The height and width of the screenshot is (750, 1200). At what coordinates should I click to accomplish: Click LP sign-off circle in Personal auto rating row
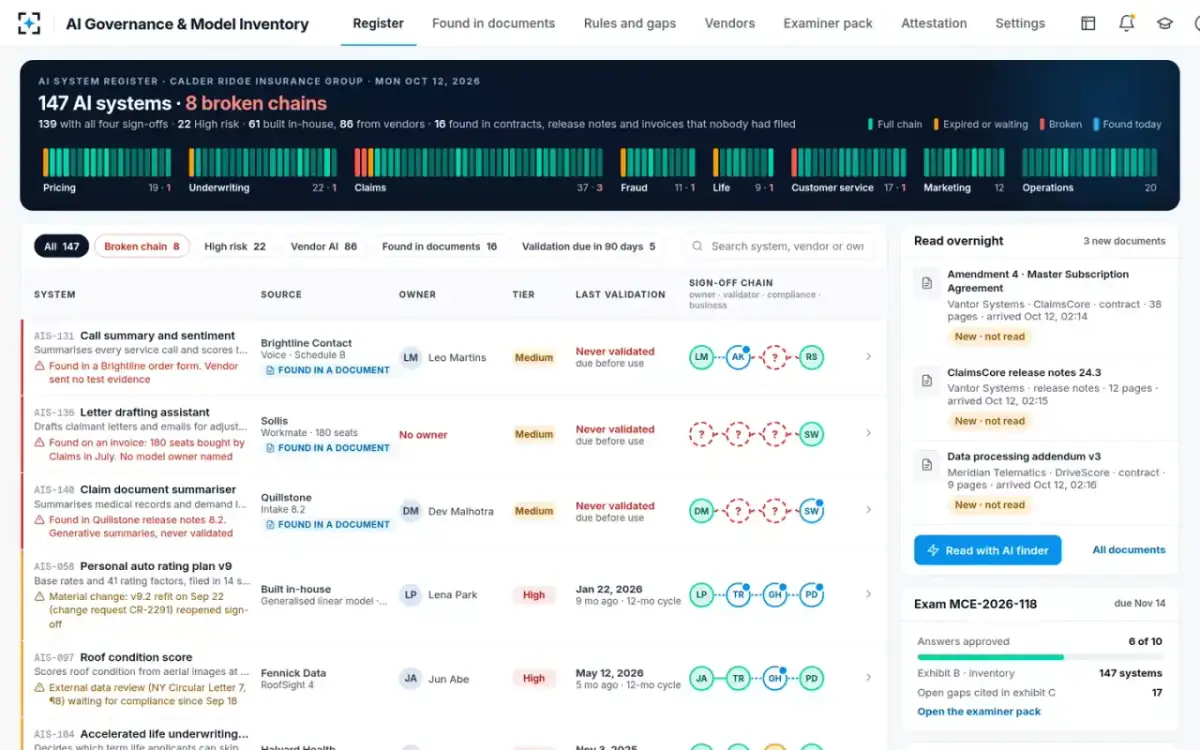tap(702, 595)
